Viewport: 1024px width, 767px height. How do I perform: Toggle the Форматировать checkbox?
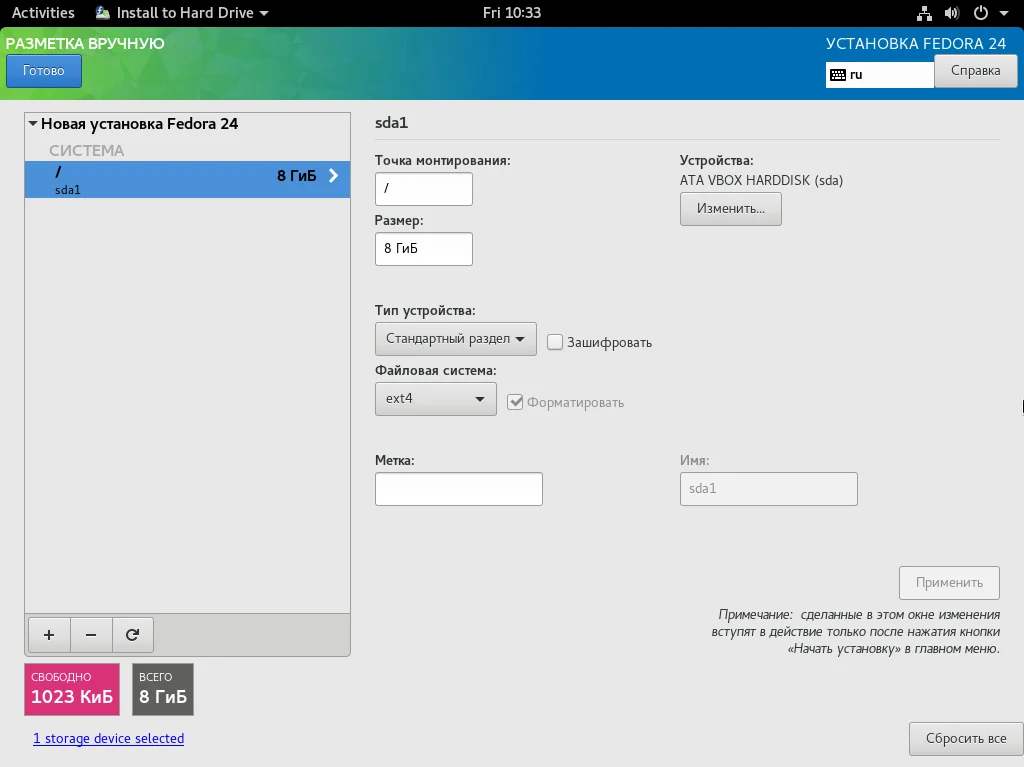pos(515,402)
